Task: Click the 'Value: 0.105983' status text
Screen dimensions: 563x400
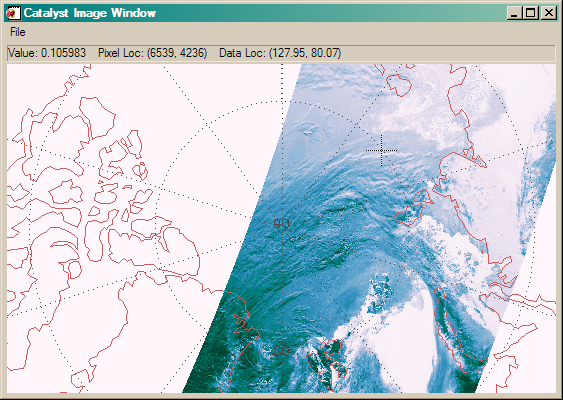Action: point(47,53)
